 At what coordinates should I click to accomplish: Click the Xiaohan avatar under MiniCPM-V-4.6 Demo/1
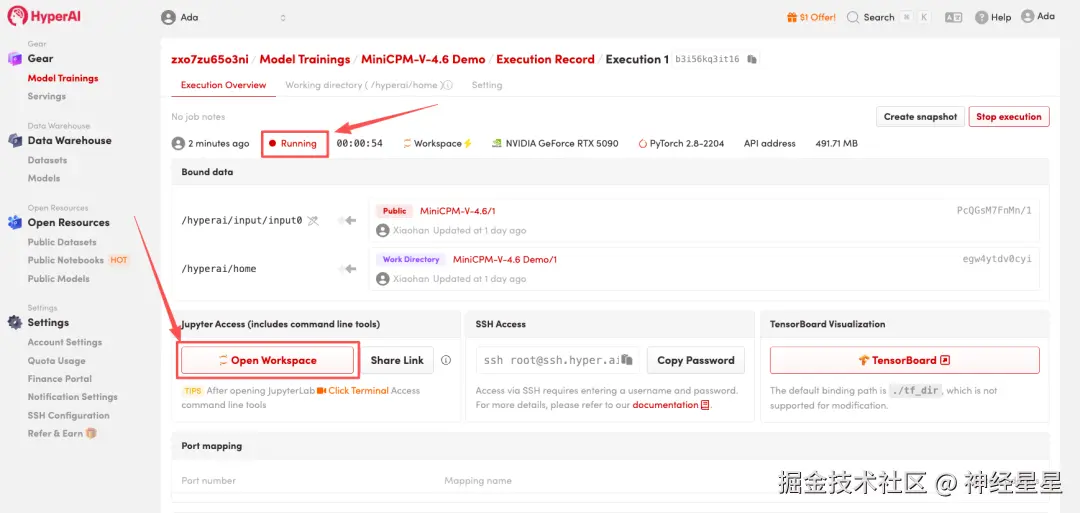tap(382, 279)
